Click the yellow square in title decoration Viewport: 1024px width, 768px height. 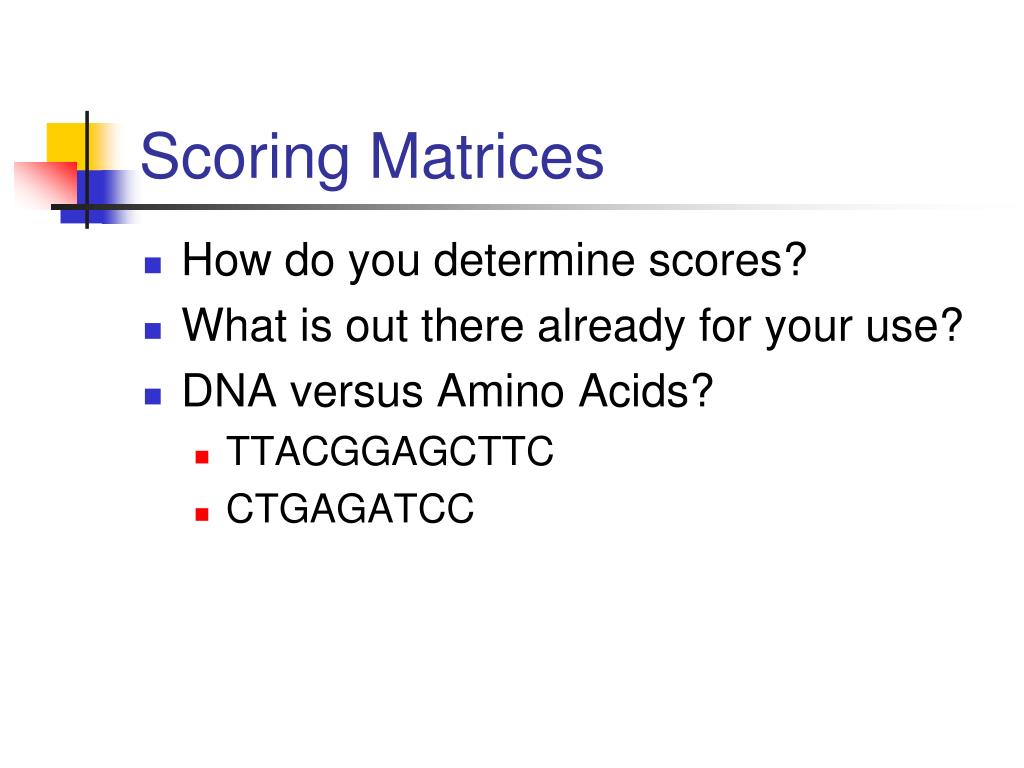pyautogui.click(x=67, y=144)
